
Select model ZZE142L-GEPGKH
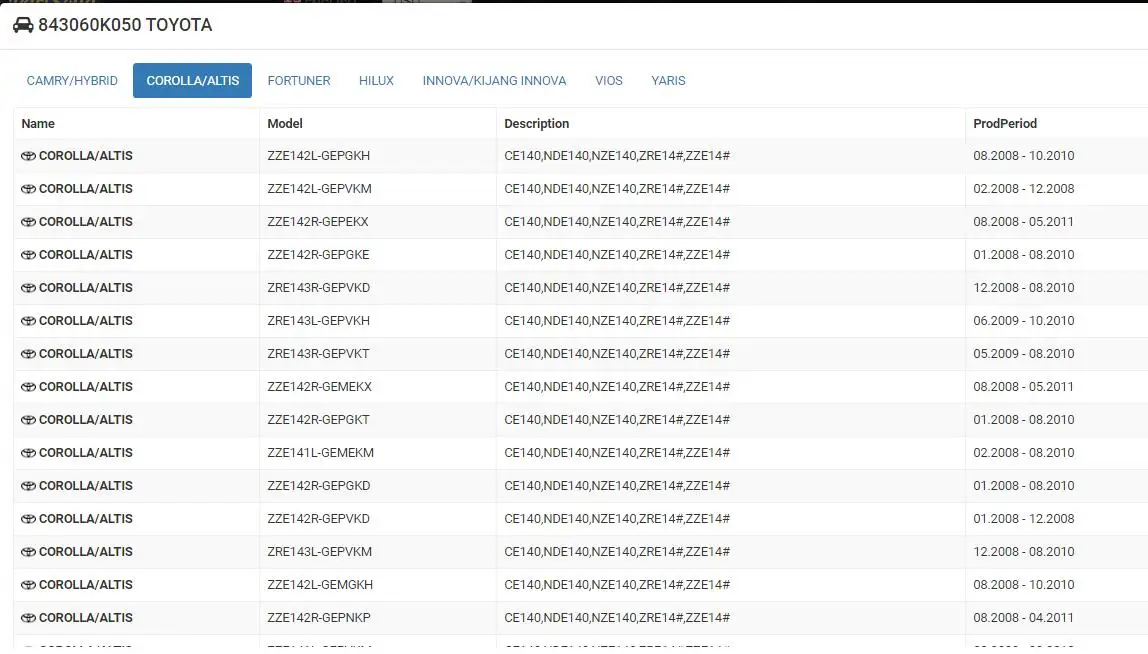pos(318,156)
